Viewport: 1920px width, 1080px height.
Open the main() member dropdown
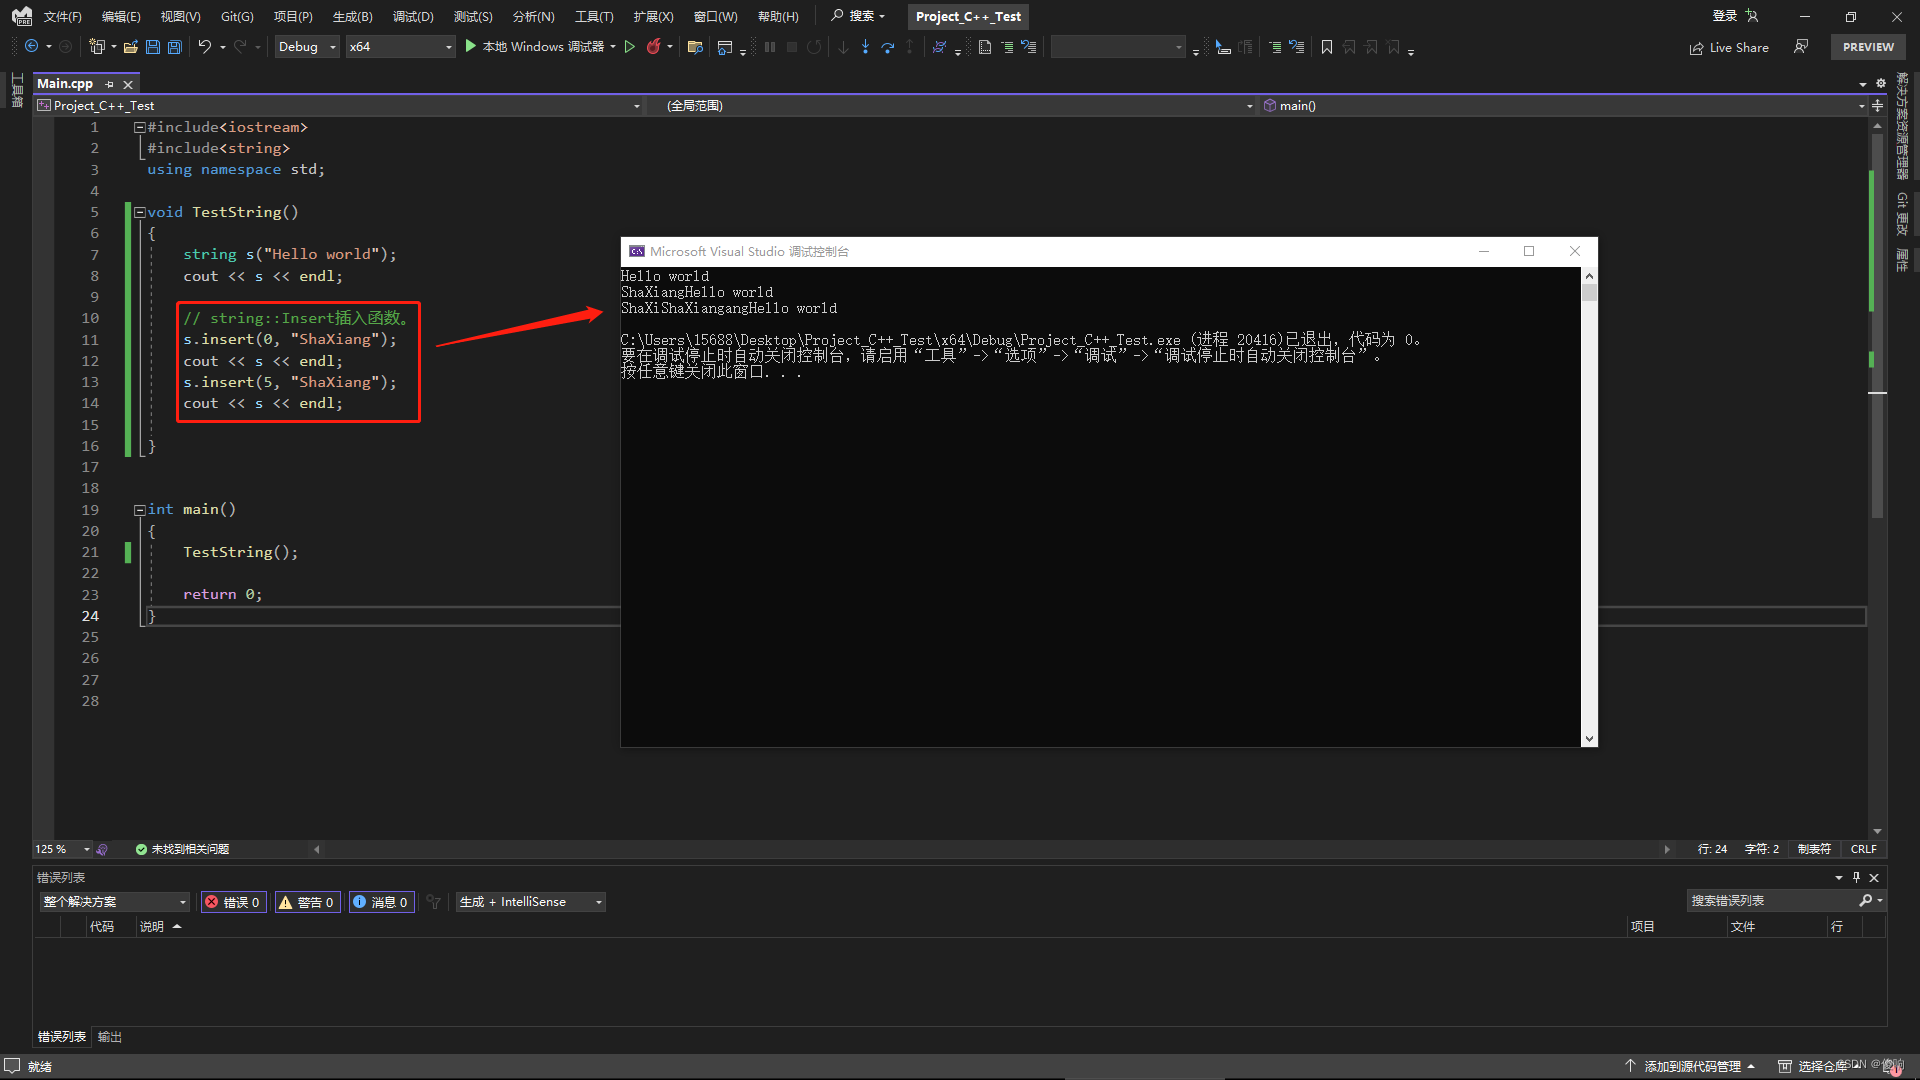(1563, 106)
